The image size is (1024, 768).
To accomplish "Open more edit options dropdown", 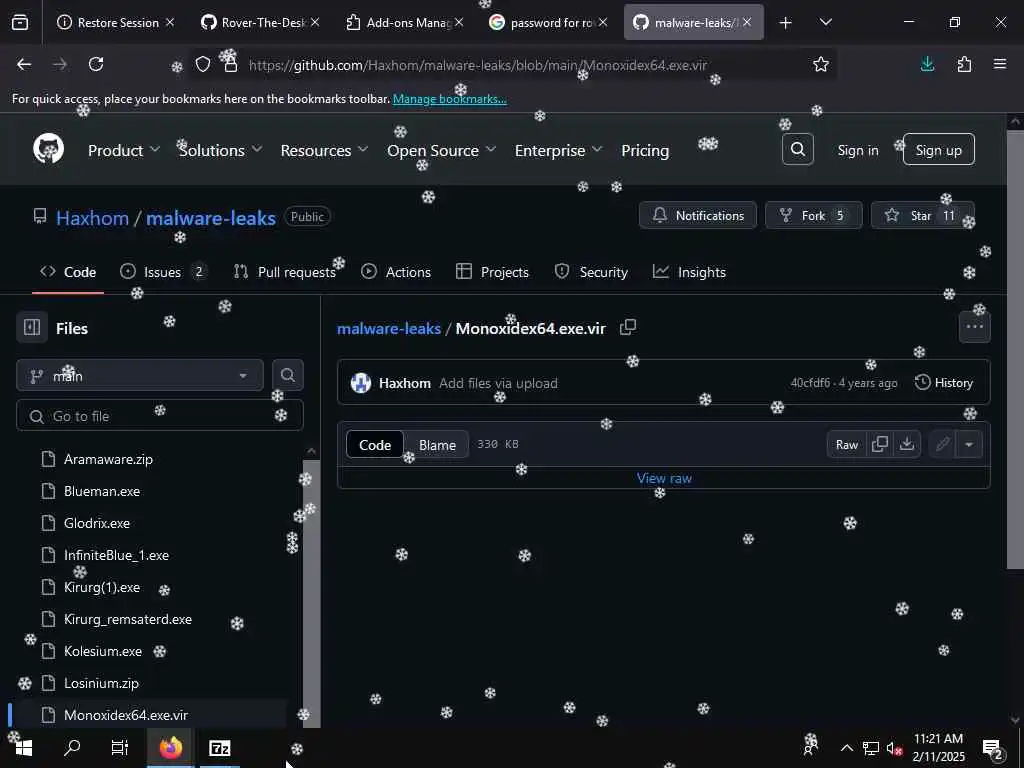I will click(x=969, y=444).
